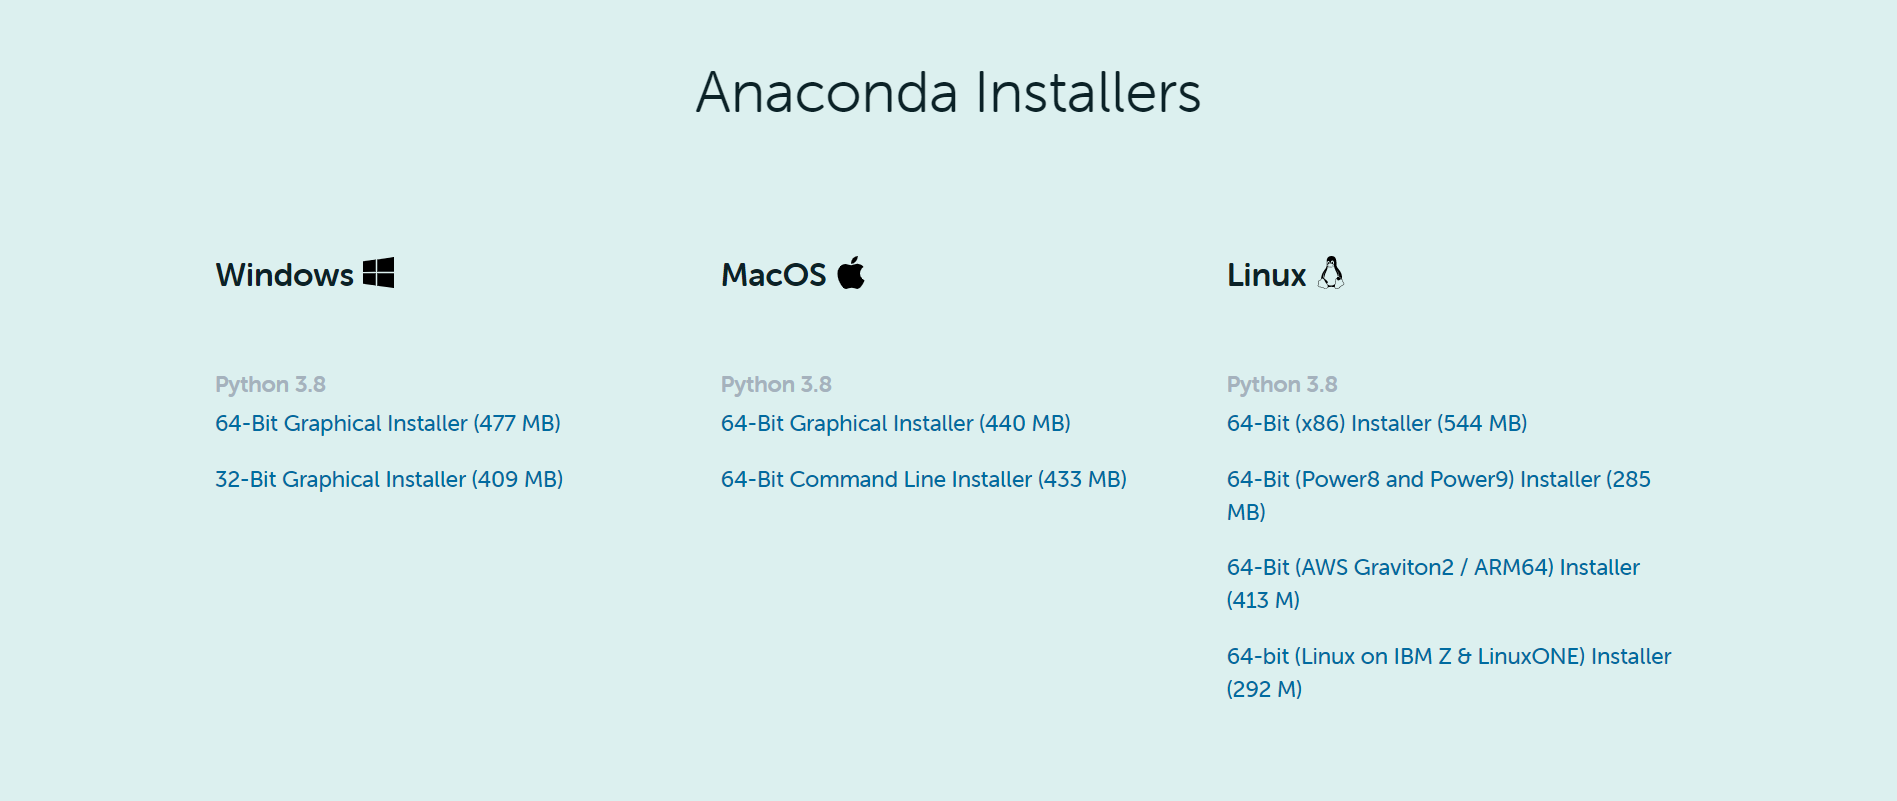Click the IBM Z & LinuxONE Installer link

(1448, 656)
